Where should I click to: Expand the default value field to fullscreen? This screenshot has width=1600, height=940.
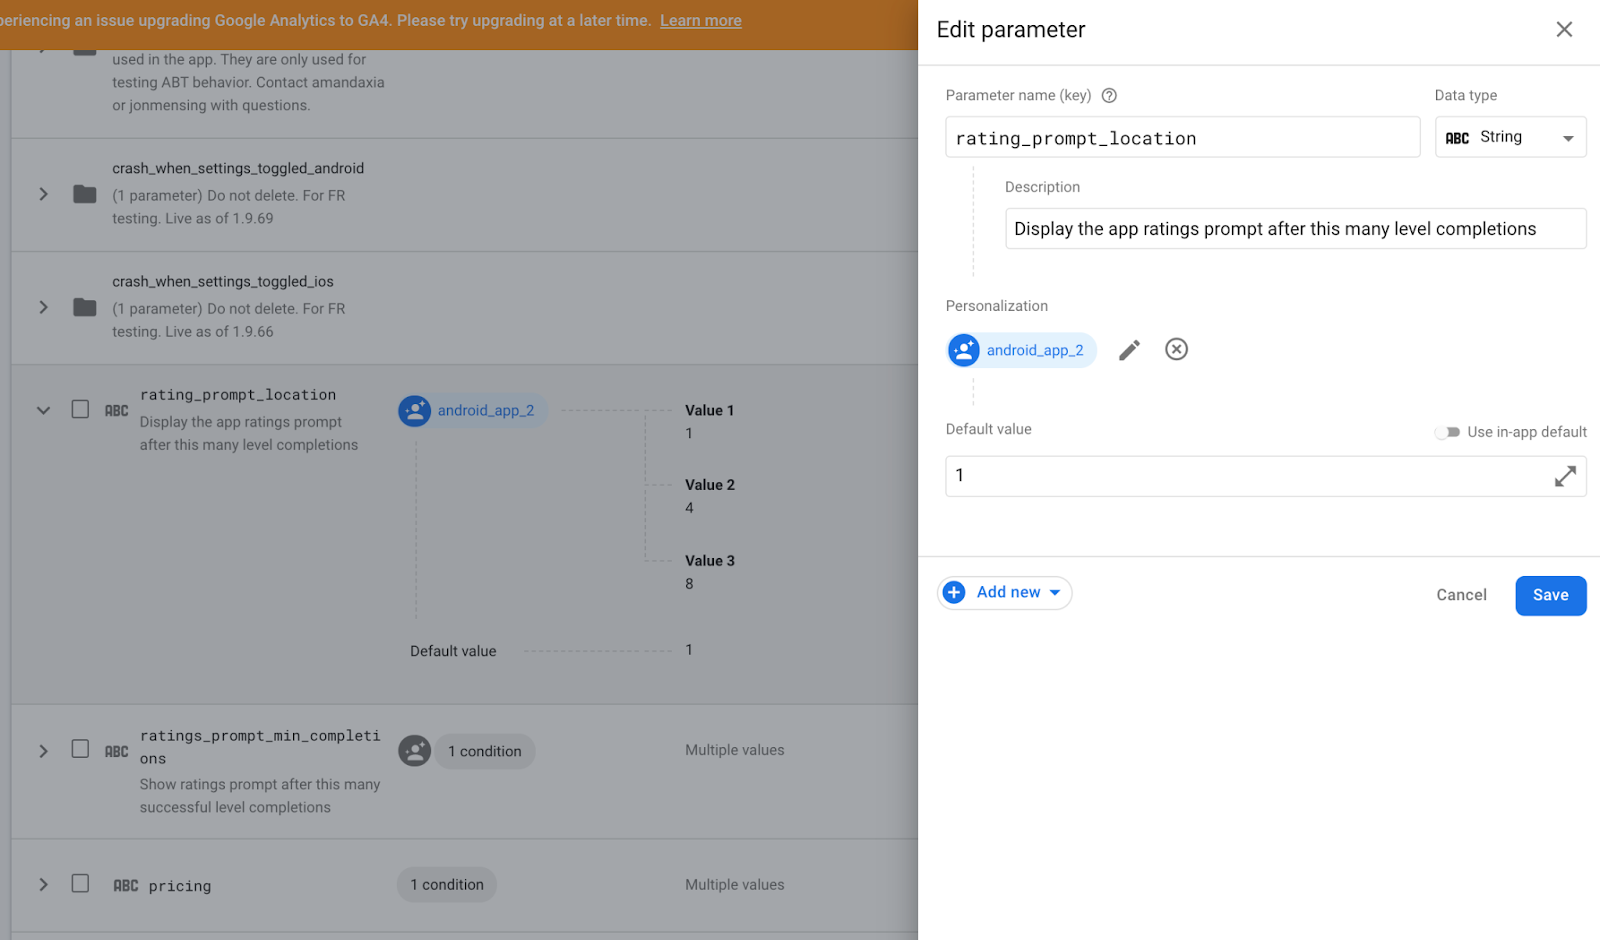pos(1565,476)
